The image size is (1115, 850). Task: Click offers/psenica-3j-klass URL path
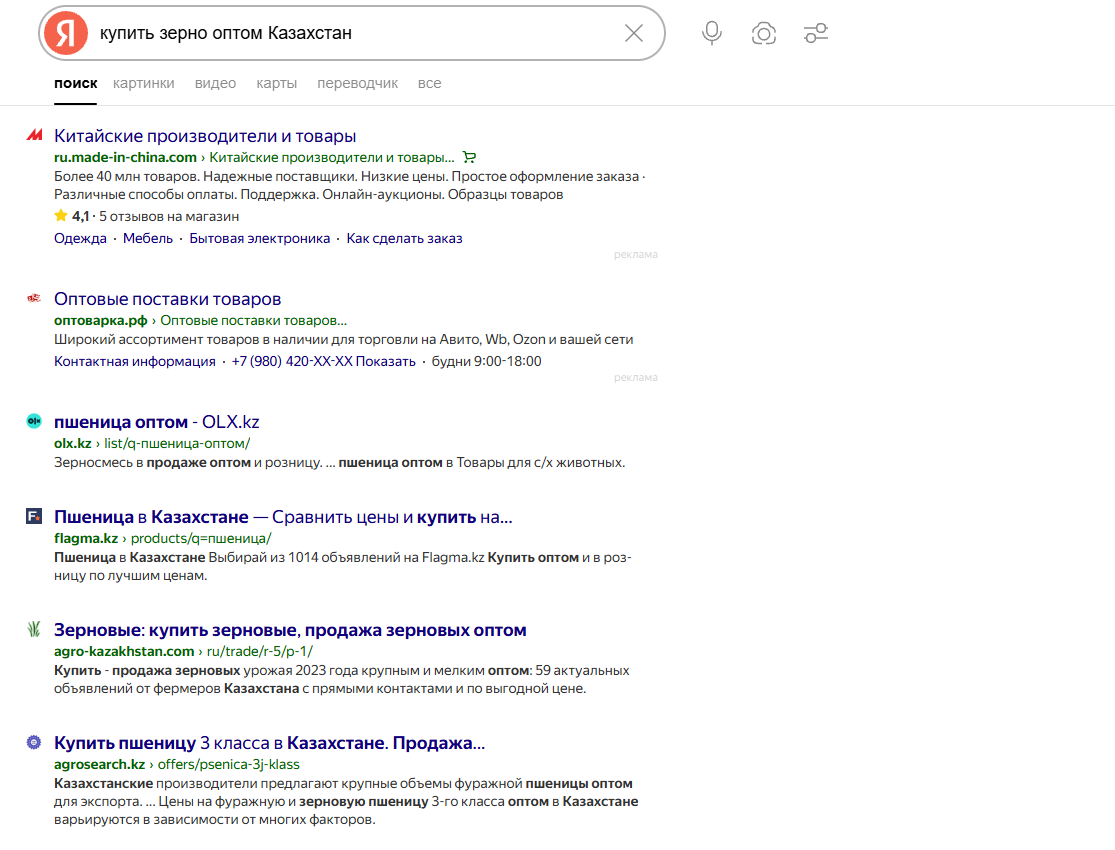click(x=228, y=764)
